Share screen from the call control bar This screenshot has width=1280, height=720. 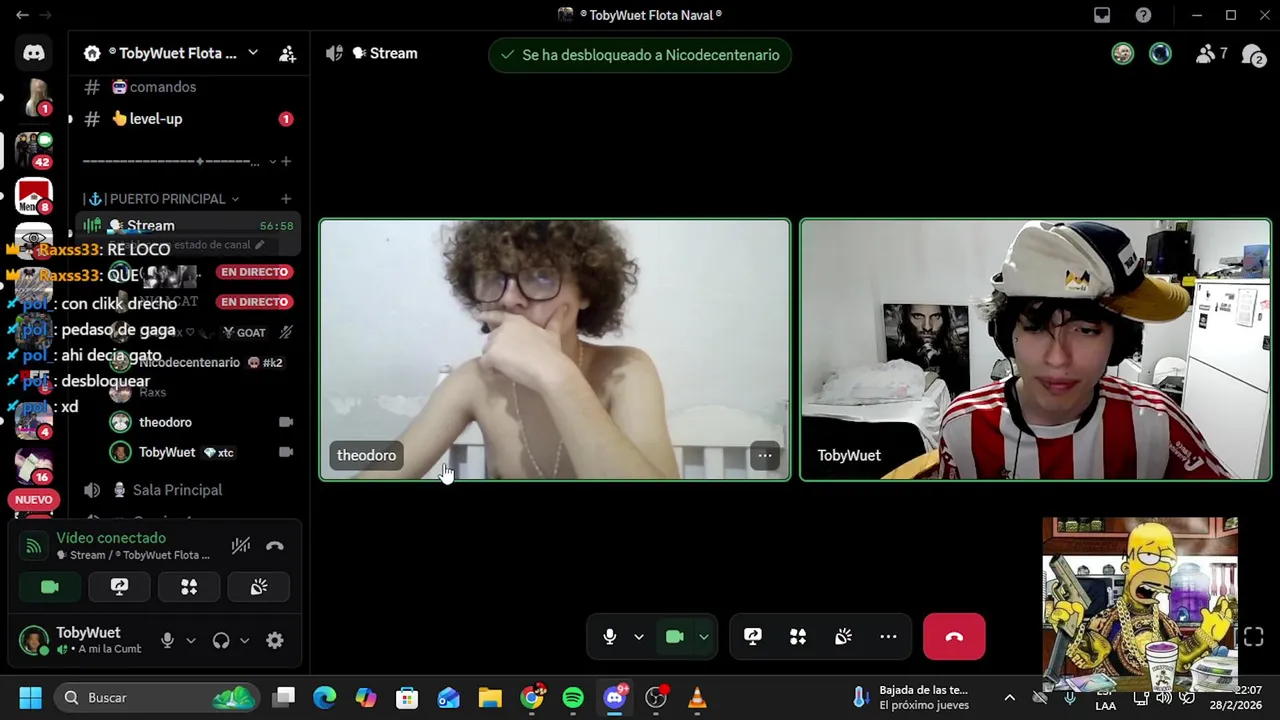coord(753,637)
